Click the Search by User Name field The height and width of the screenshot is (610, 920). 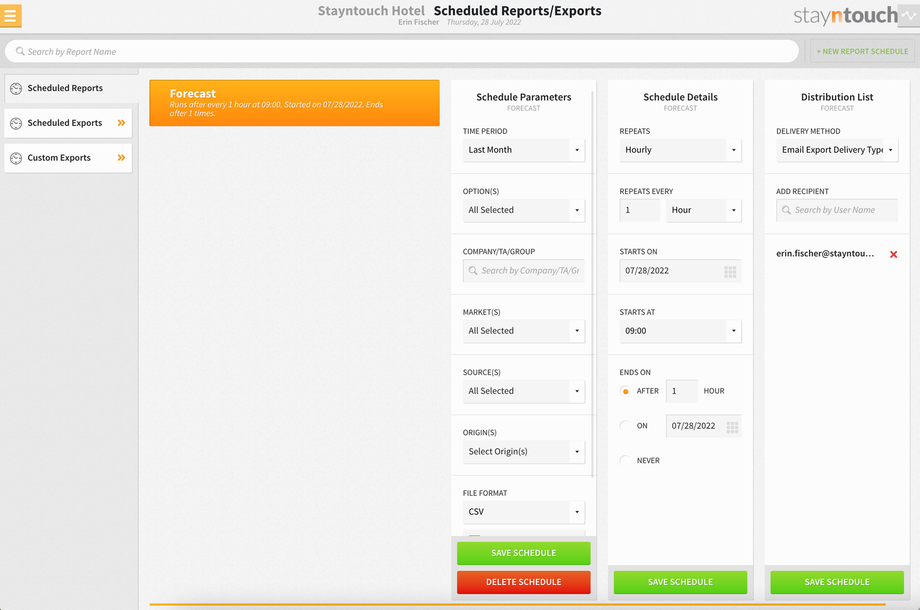(837, 211)
